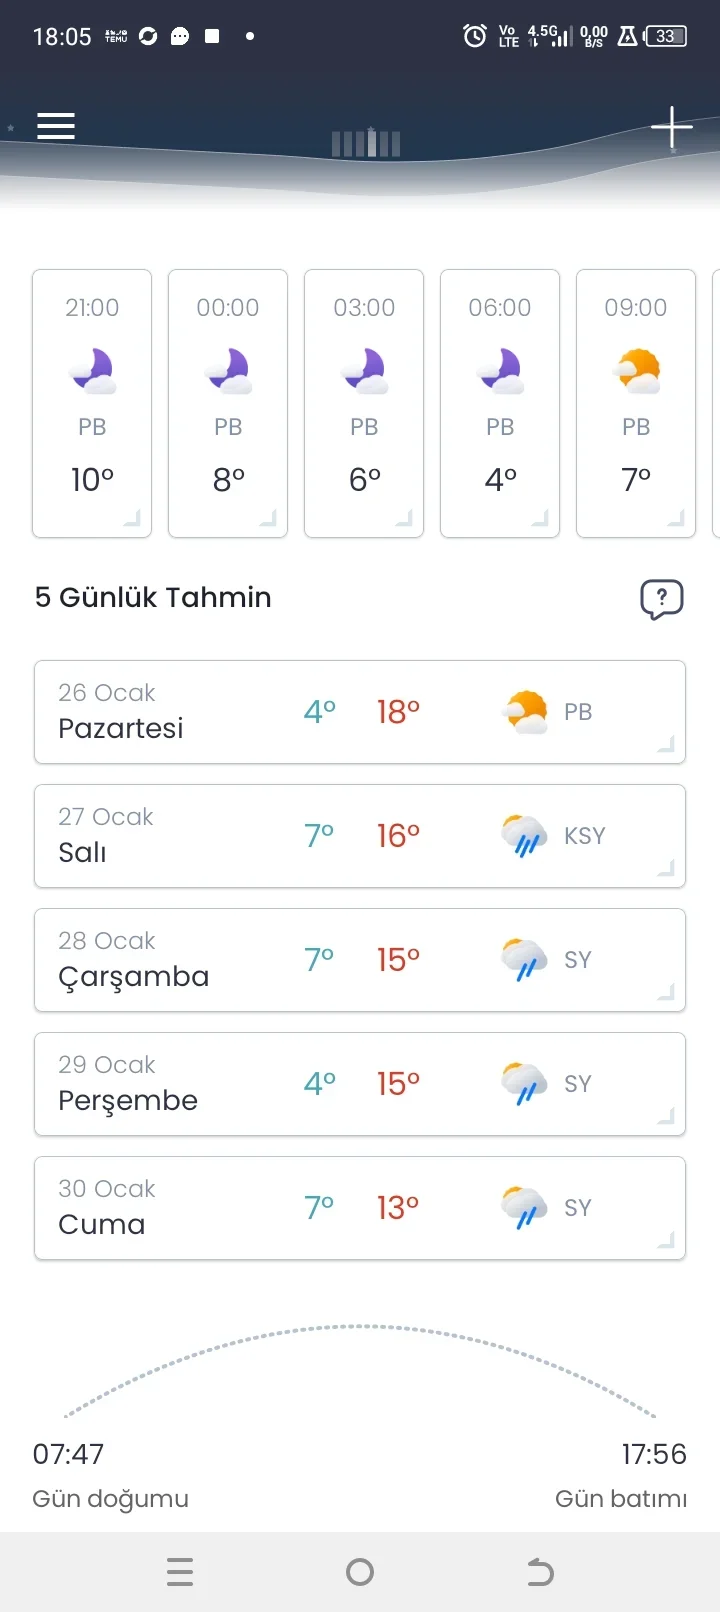Tap the partly cloudy night icon at 21:00
The height and width of the screenshot is (1612, 720).
pyautogui.click(x=92, y=371)
